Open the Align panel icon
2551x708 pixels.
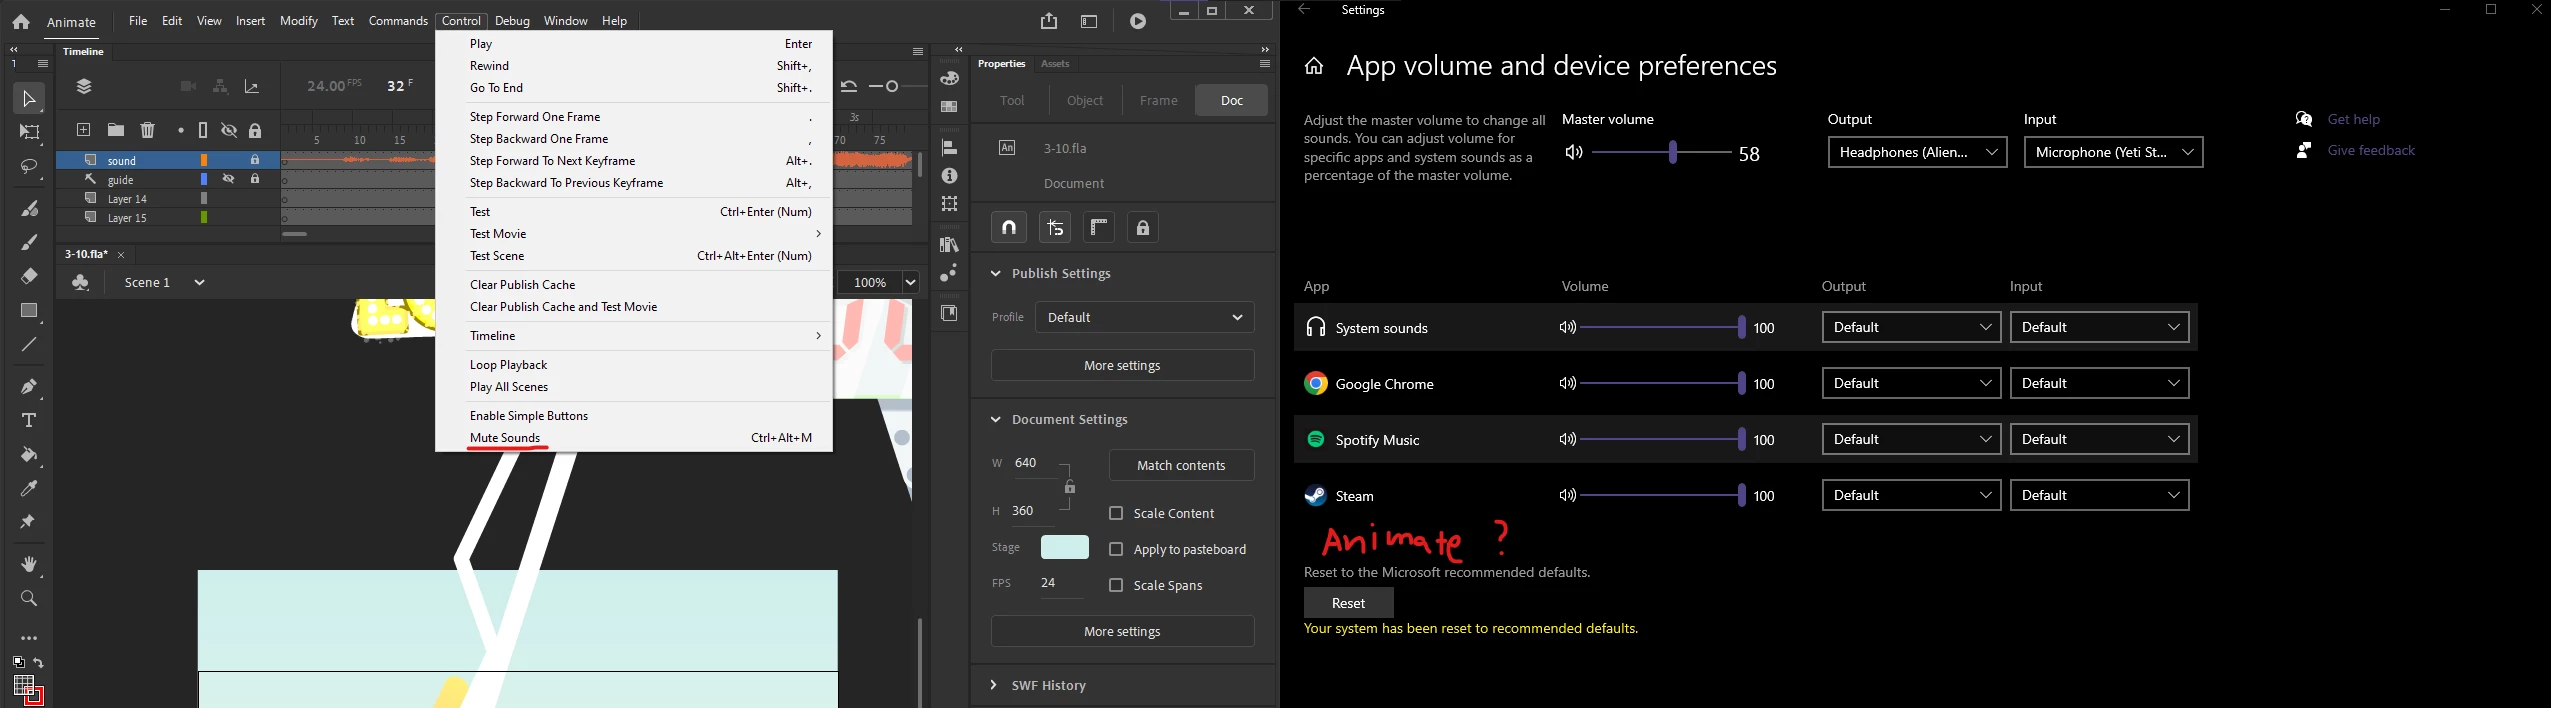coord(949,147)
